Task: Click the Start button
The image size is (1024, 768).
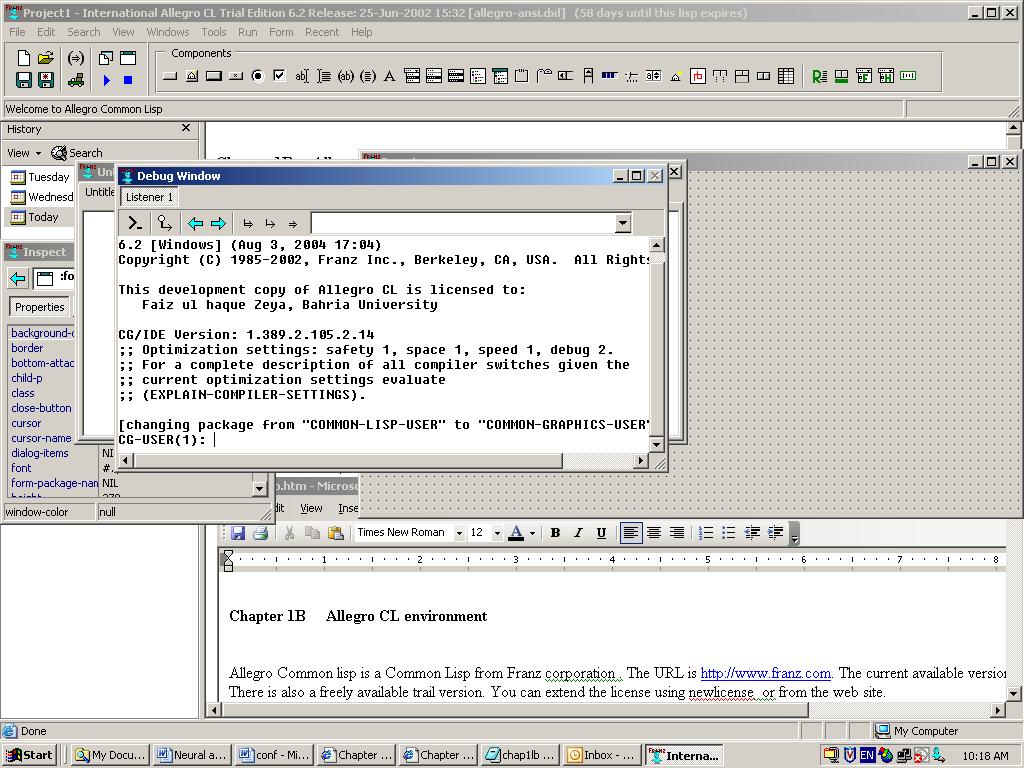Action: coord(30,755)
